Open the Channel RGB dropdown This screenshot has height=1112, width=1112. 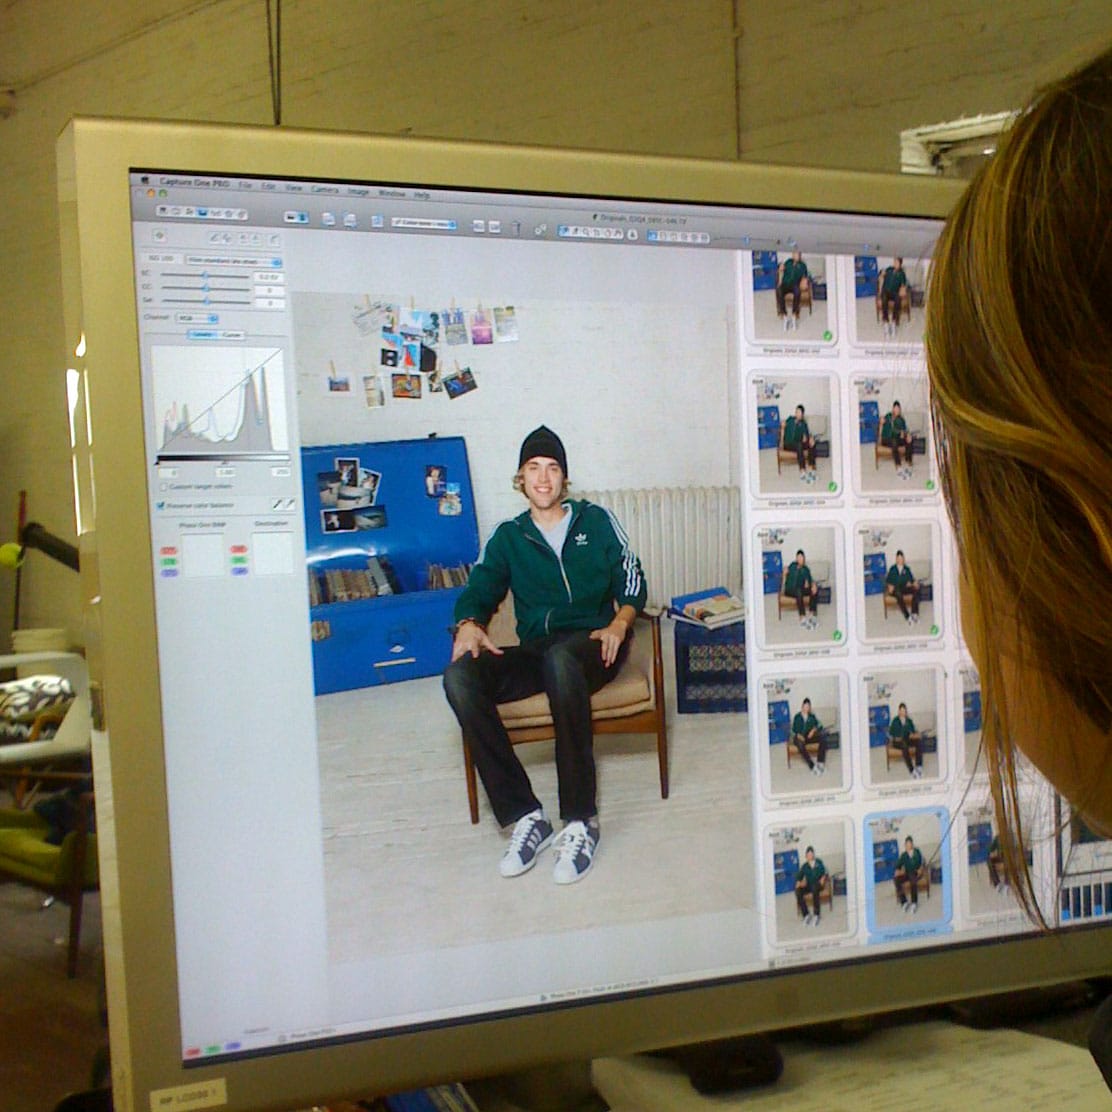(196, 318)
